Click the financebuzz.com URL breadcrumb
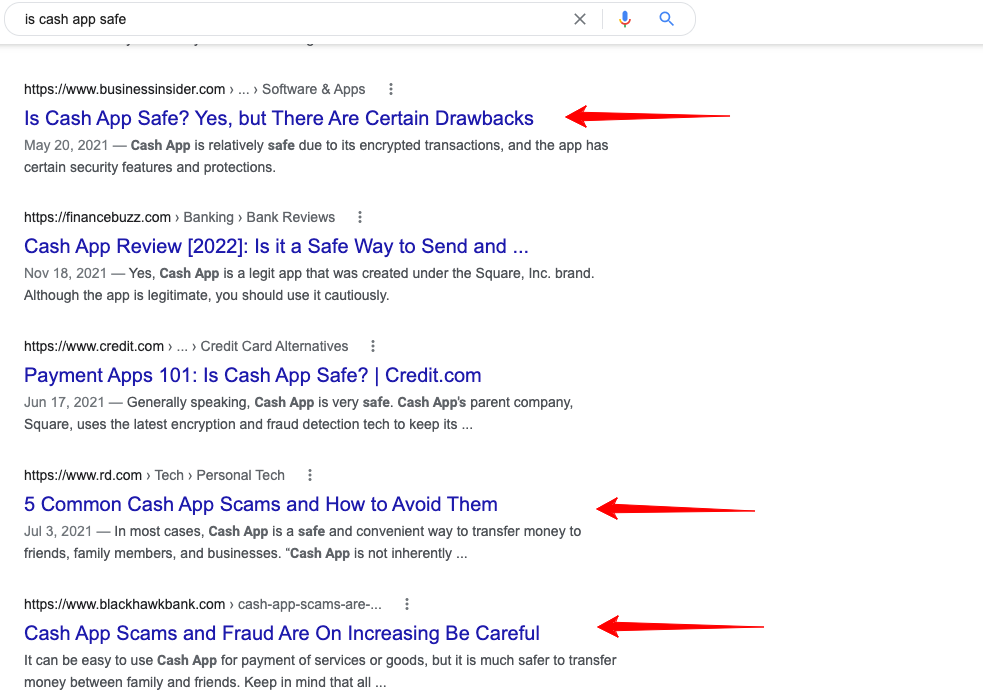 98,217
